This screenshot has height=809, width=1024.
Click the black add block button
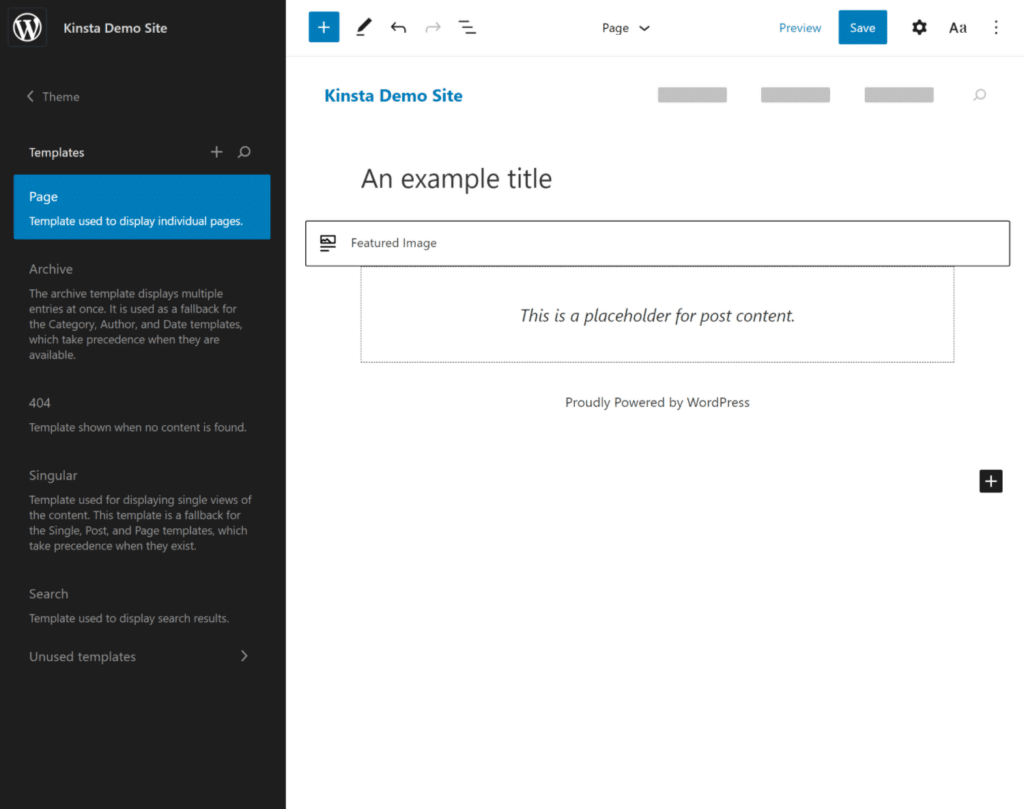[x=990, y=481]
